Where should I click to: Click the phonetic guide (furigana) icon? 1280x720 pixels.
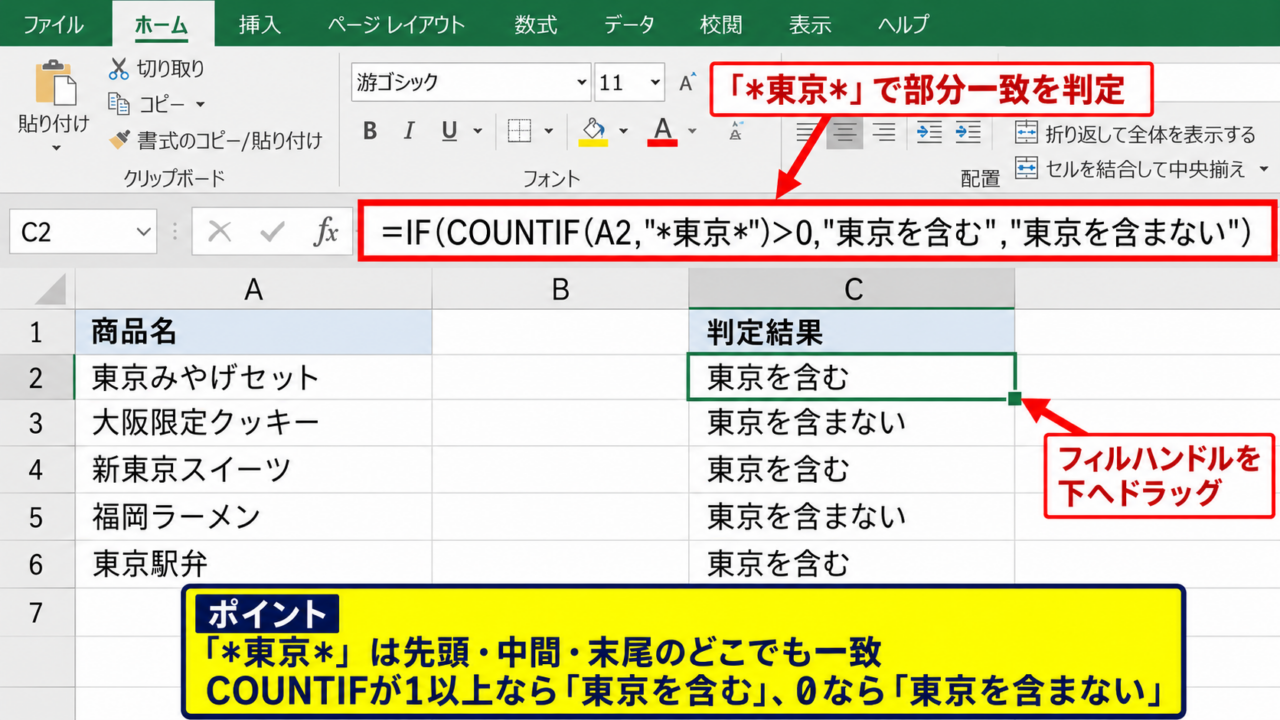coord(736,131)
